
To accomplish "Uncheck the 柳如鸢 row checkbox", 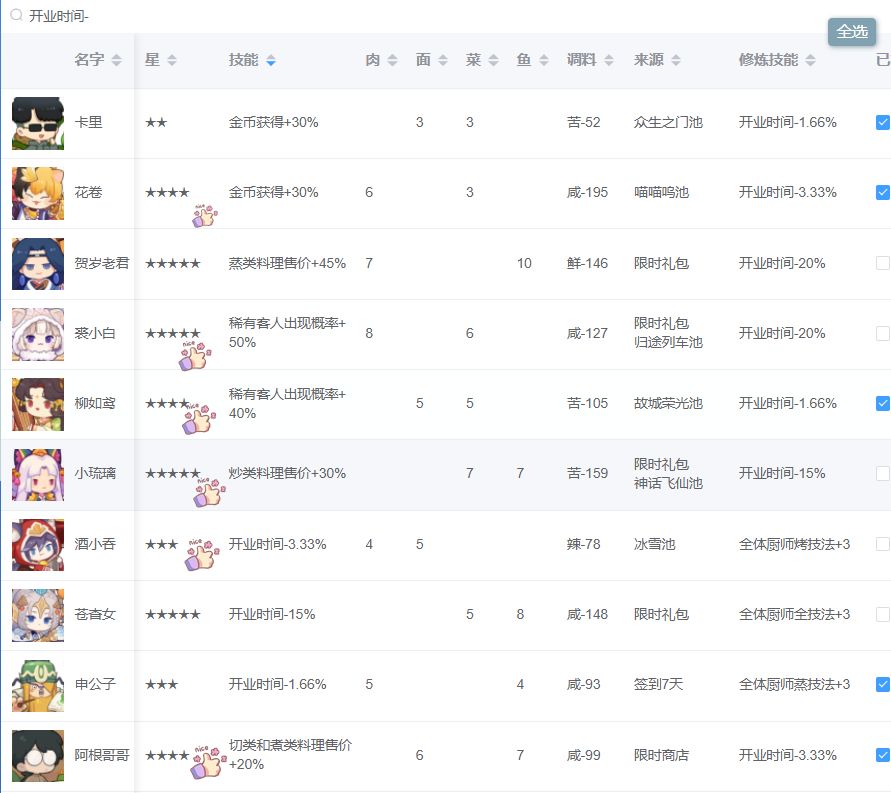I will point(882,403).
